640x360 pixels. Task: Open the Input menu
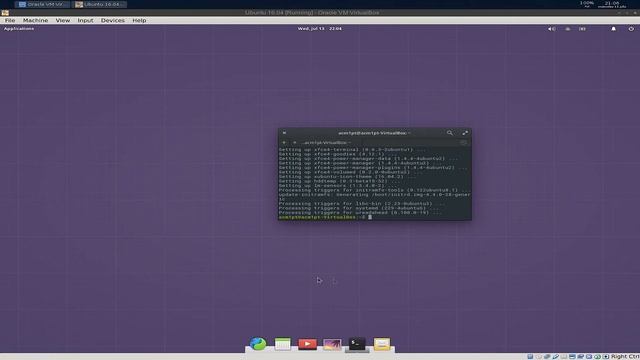point(85,20)
